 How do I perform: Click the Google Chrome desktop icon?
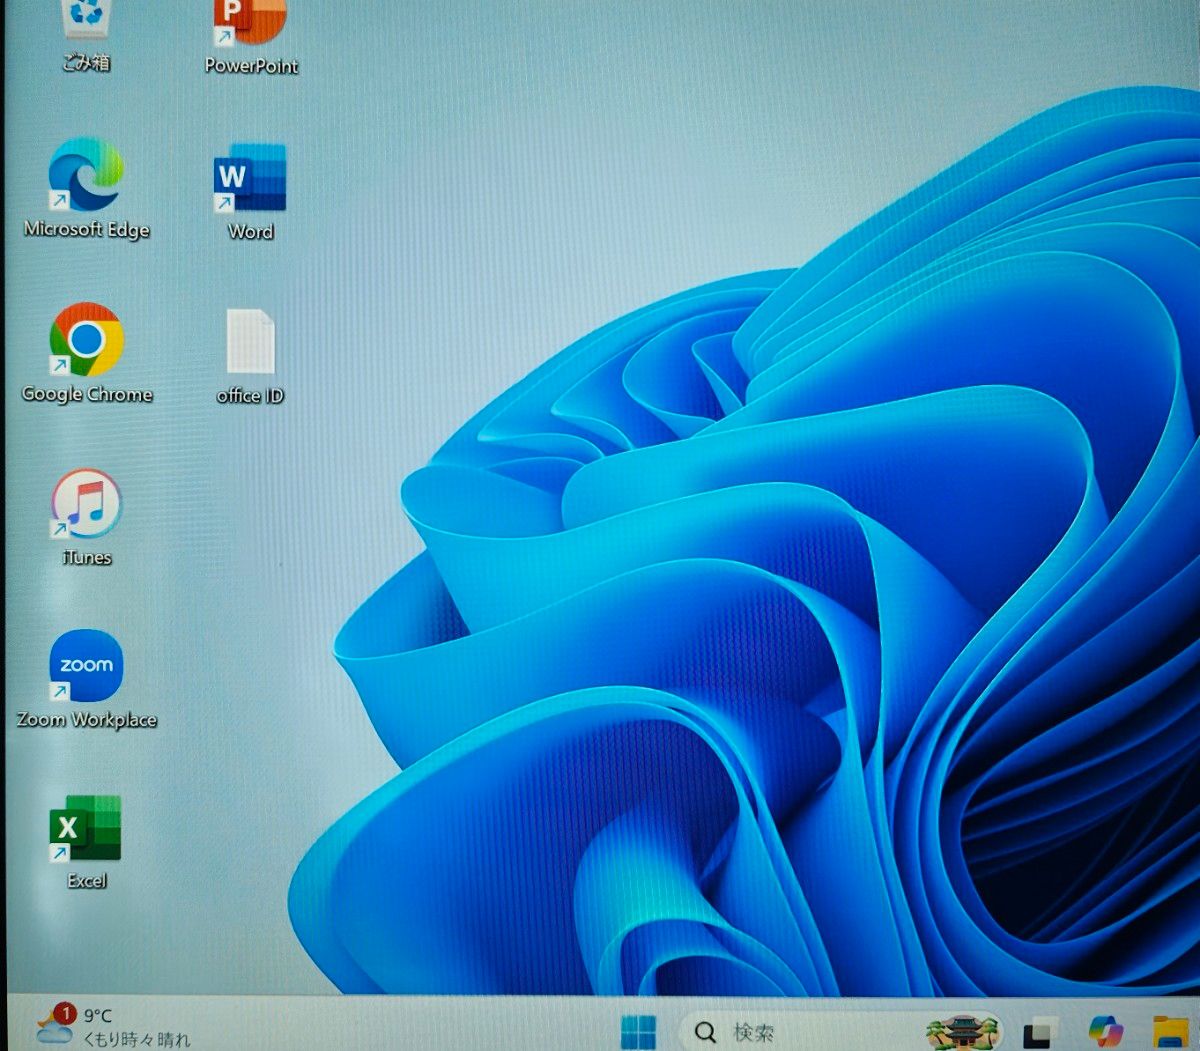pyautogui.click(x=87, y=342)
